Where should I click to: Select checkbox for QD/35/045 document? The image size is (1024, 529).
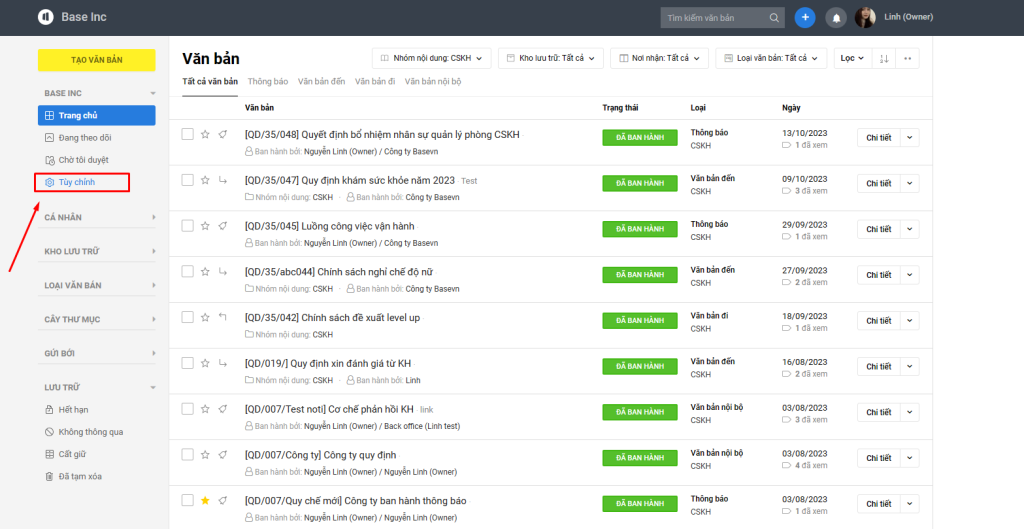coord(187,225)
